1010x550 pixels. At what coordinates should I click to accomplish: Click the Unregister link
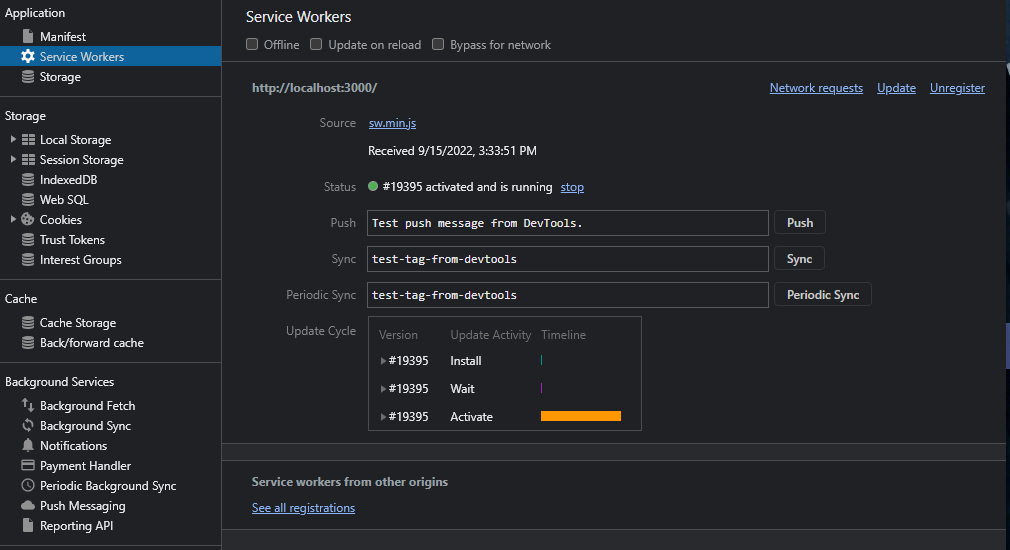tap(957, 88)
